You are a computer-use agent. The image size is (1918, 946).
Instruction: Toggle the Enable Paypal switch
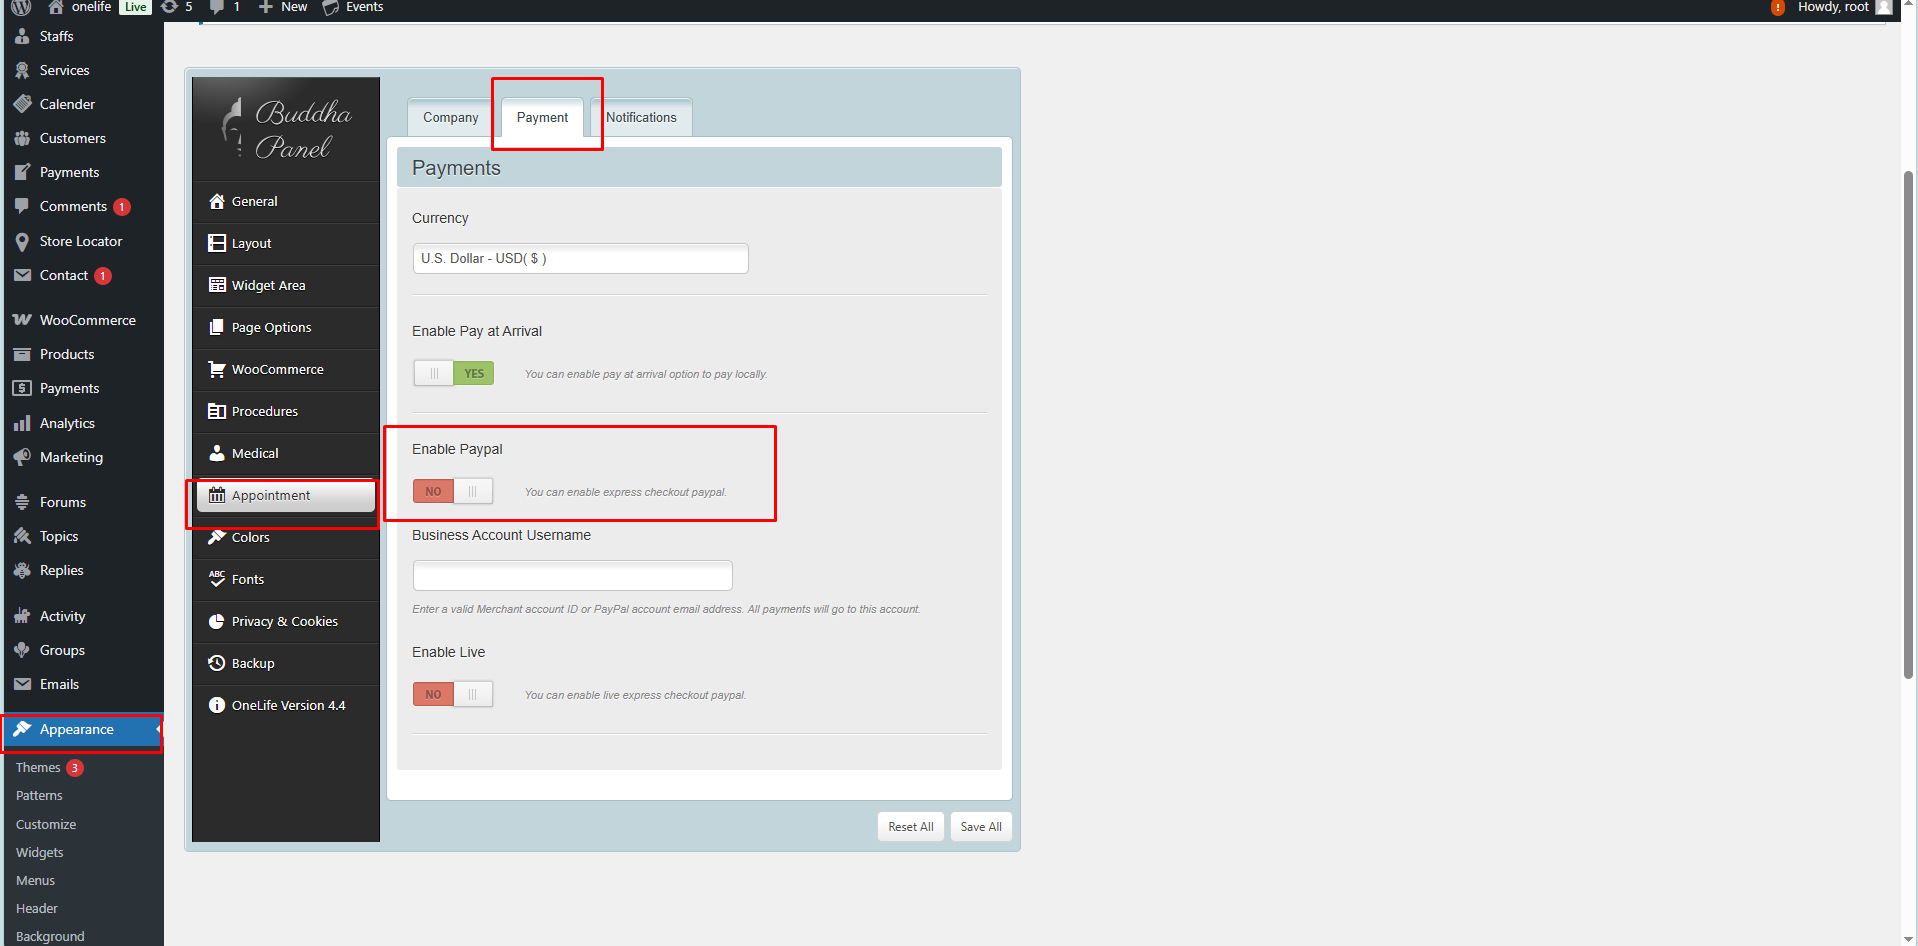click(453, 492)
